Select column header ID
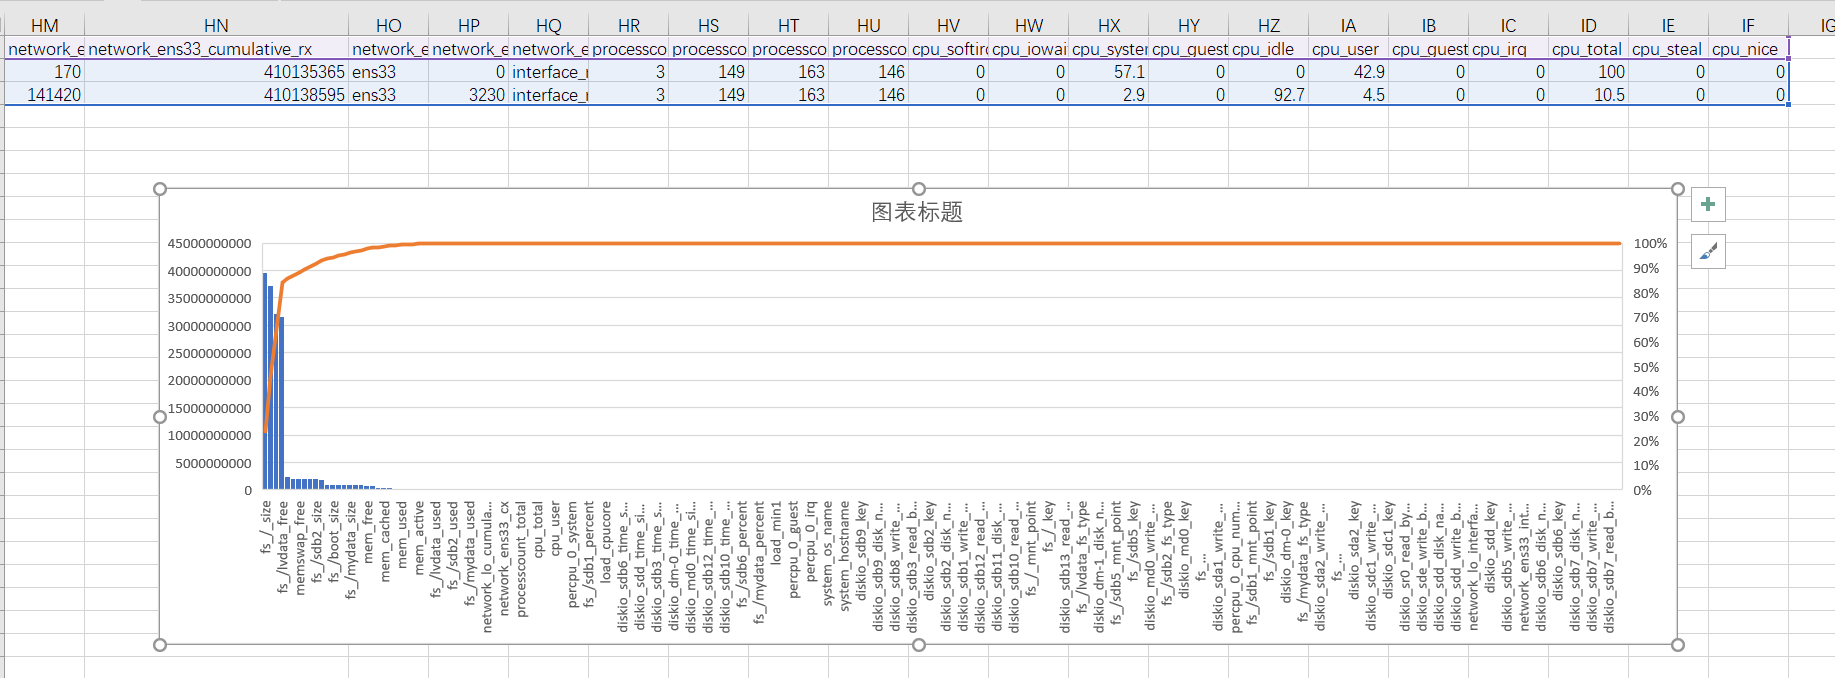The width and height of the screenshot is (1835, 678). click(x=1588, y=26)
